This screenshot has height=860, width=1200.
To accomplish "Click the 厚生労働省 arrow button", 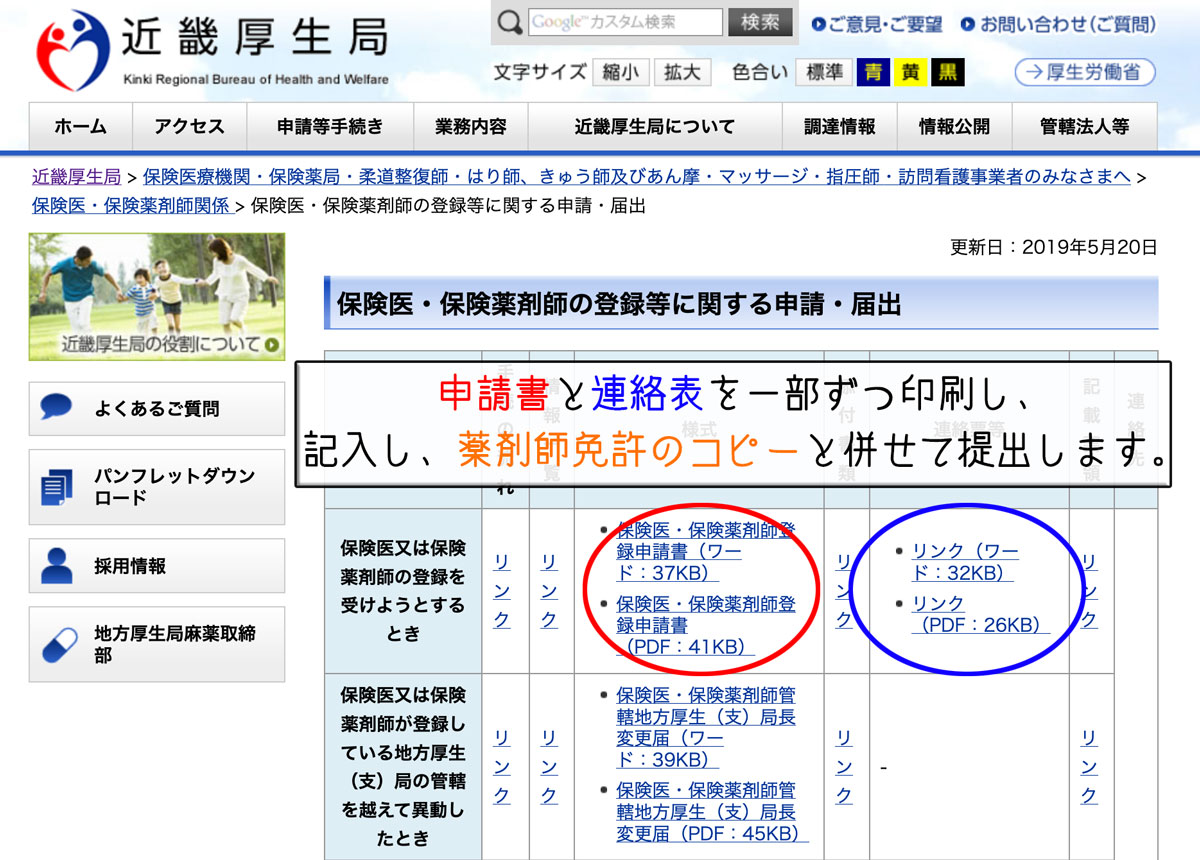I will (1084, 72).
